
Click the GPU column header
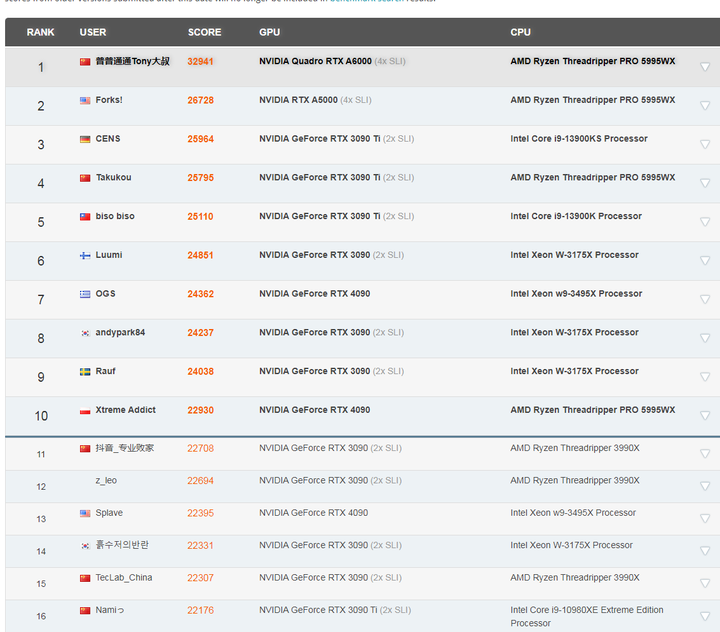click(x=269, y=32)
